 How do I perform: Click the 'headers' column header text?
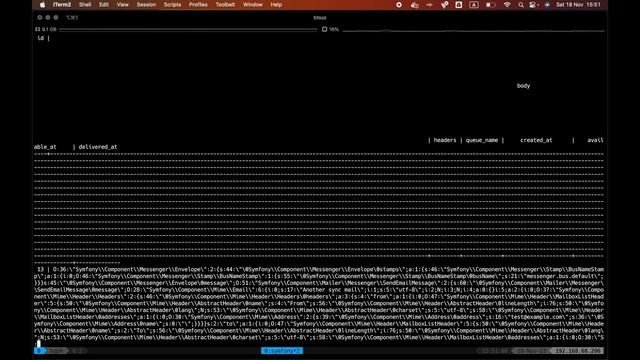(445, 140)
